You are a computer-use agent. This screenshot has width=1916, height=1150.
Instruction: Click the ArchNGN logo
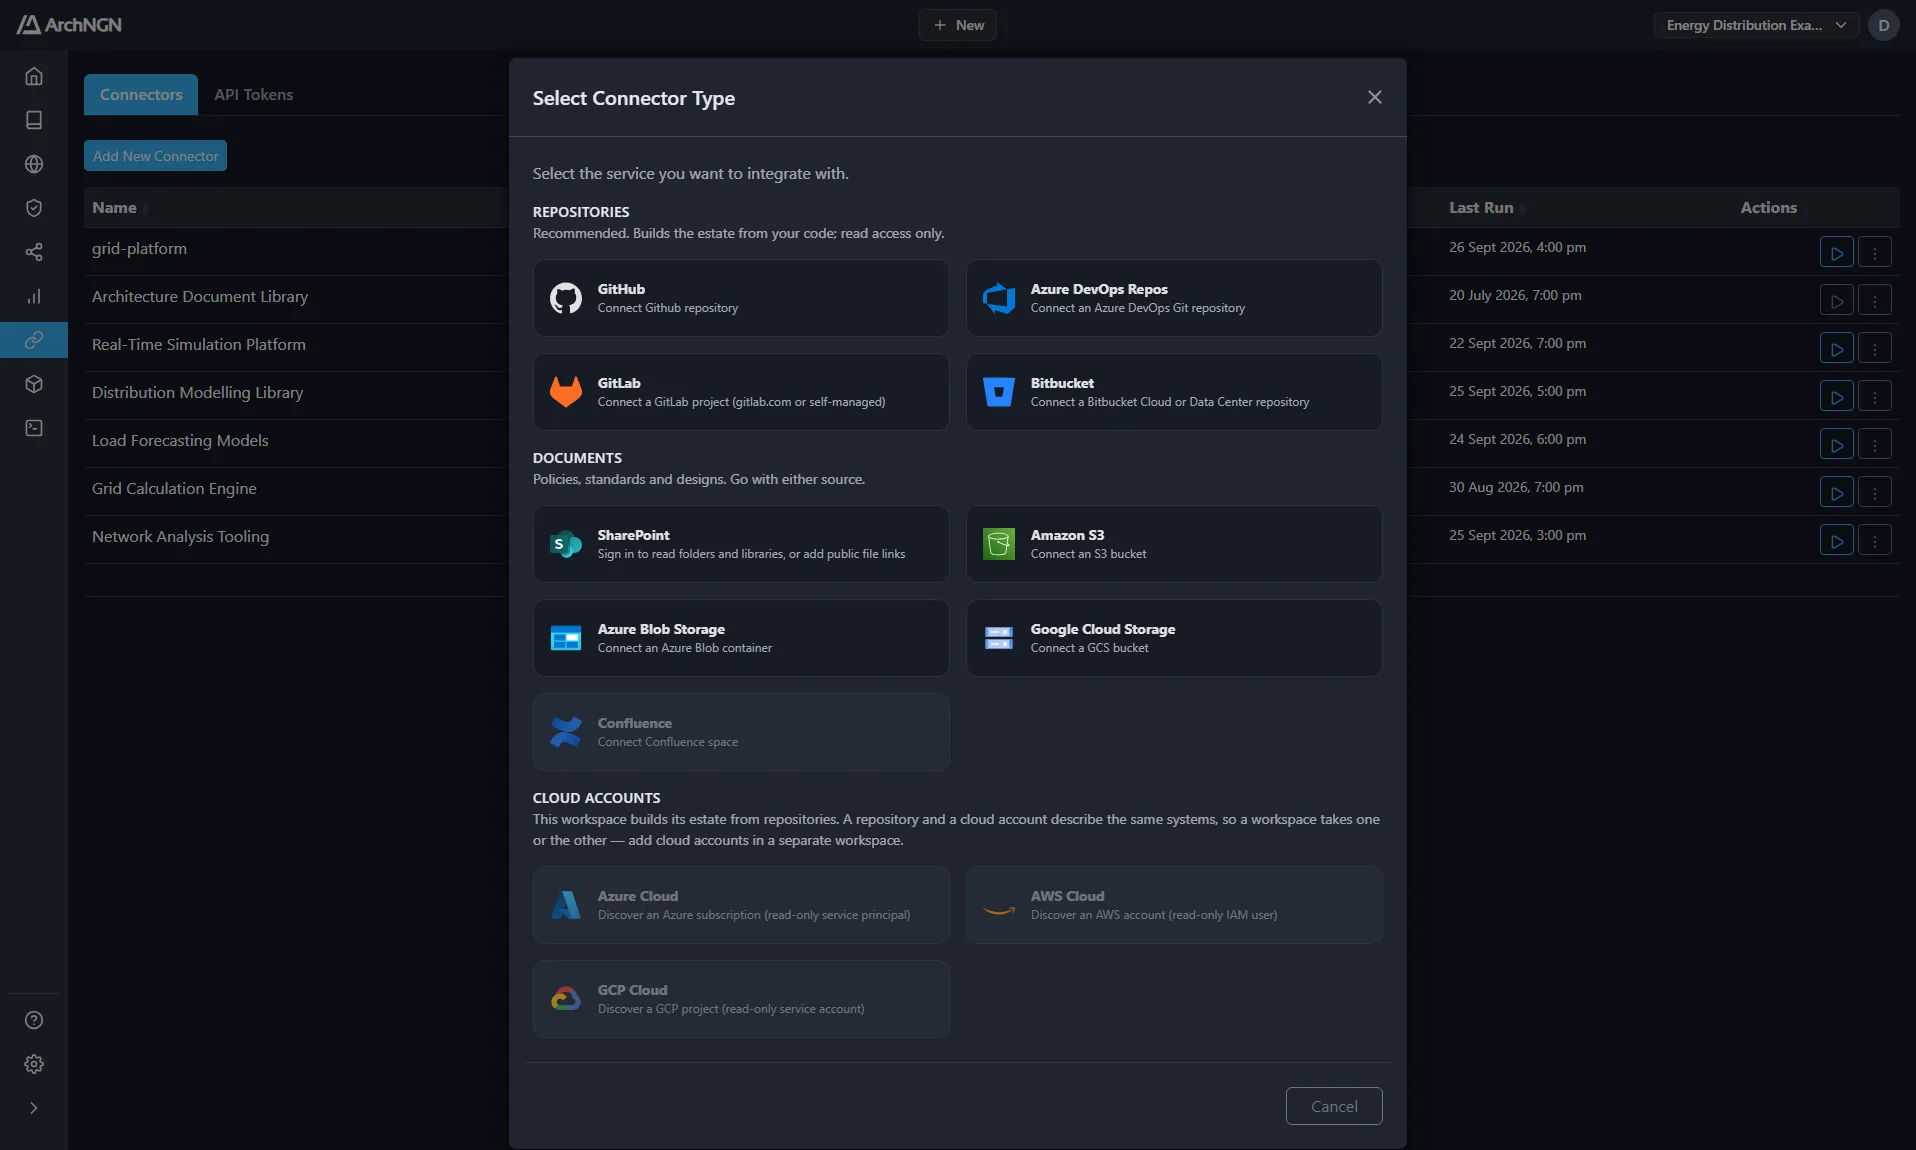pos(69,25)
